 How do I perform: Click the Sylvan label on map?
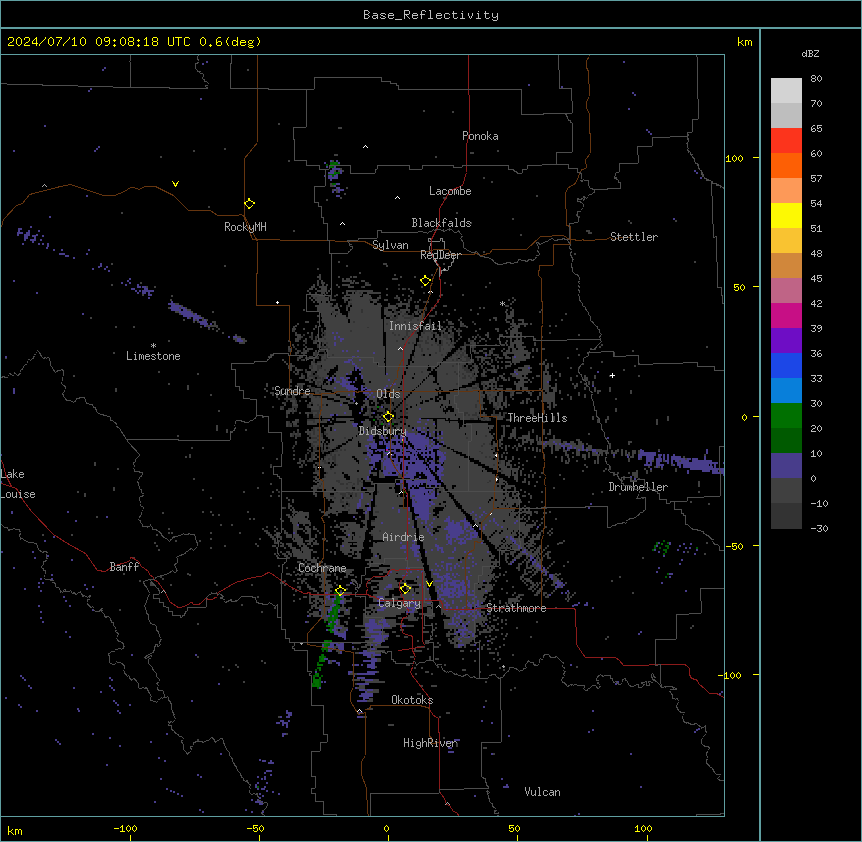tap(390, 245)
